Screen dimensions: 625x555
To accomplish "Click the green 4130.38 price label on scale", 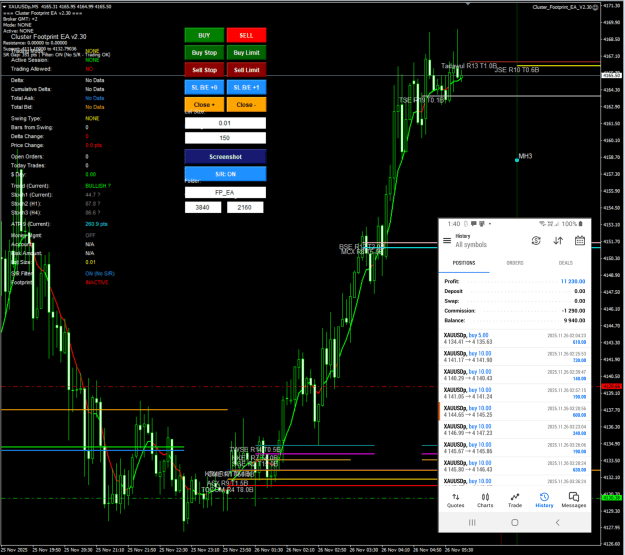I will click(611, 498).
